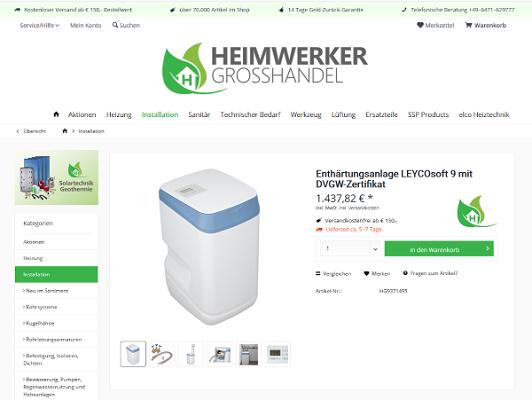Expand Rohrsysteme subcategory in sidebar
The height and width of the screenshot is (400, 532).
pyautogui.click(x=40, y=307)
